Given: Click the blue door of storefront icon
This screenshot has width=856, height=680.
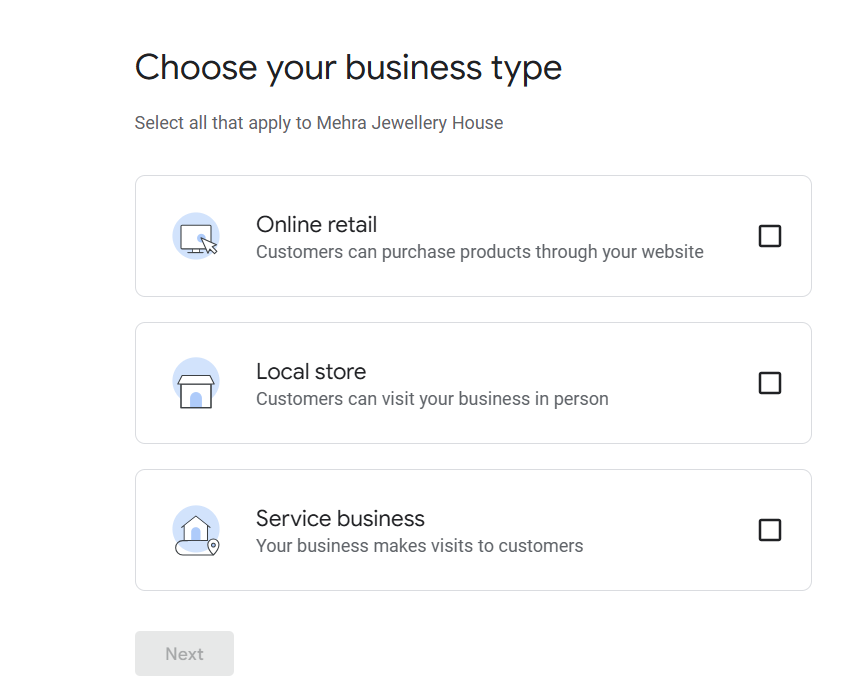Looking at the screenshot, I should (x=196, y=400).
